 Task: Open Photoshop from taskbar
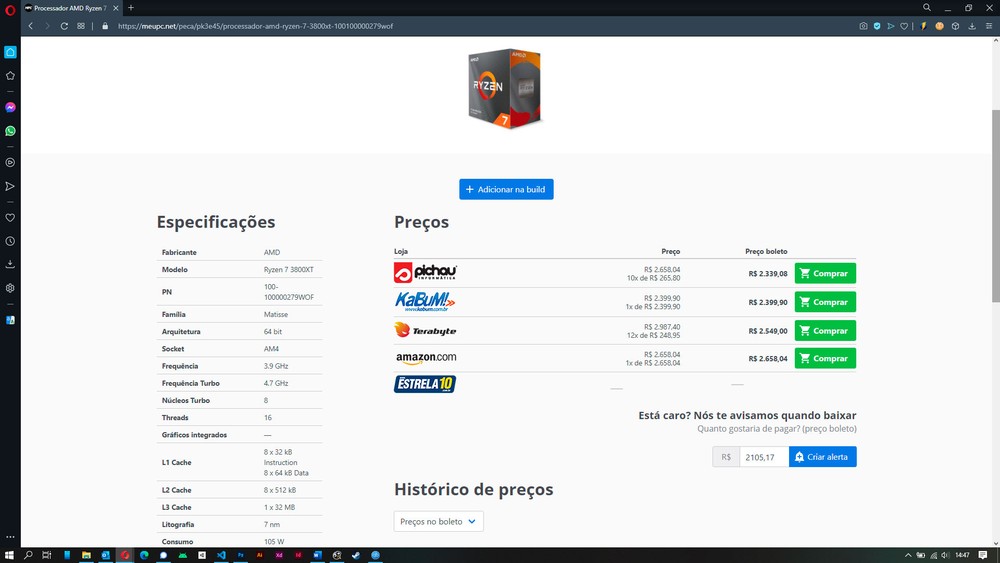click(240, 555)
